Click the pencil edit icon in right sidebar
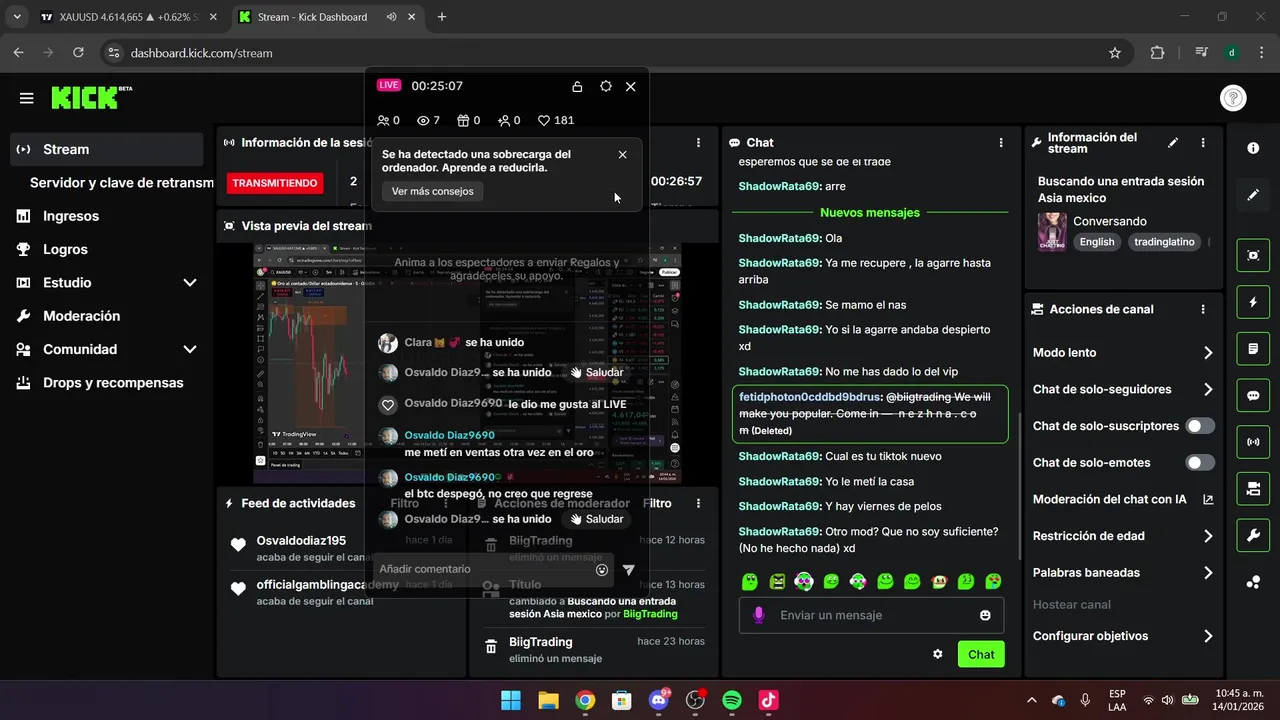Viewport: 1280px width, 720px height. (1253, 195)
